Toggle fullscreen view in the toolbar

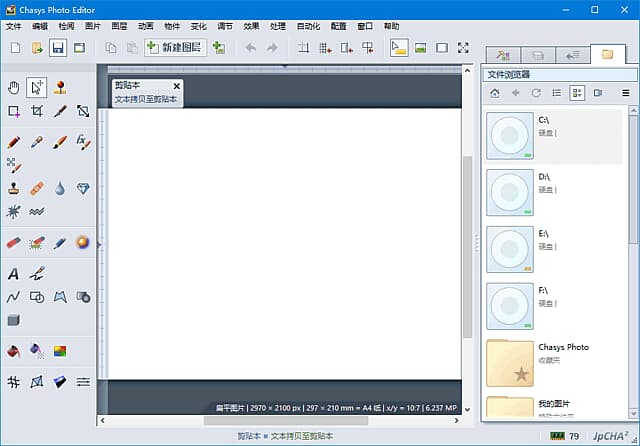click(x=463, y=47)
